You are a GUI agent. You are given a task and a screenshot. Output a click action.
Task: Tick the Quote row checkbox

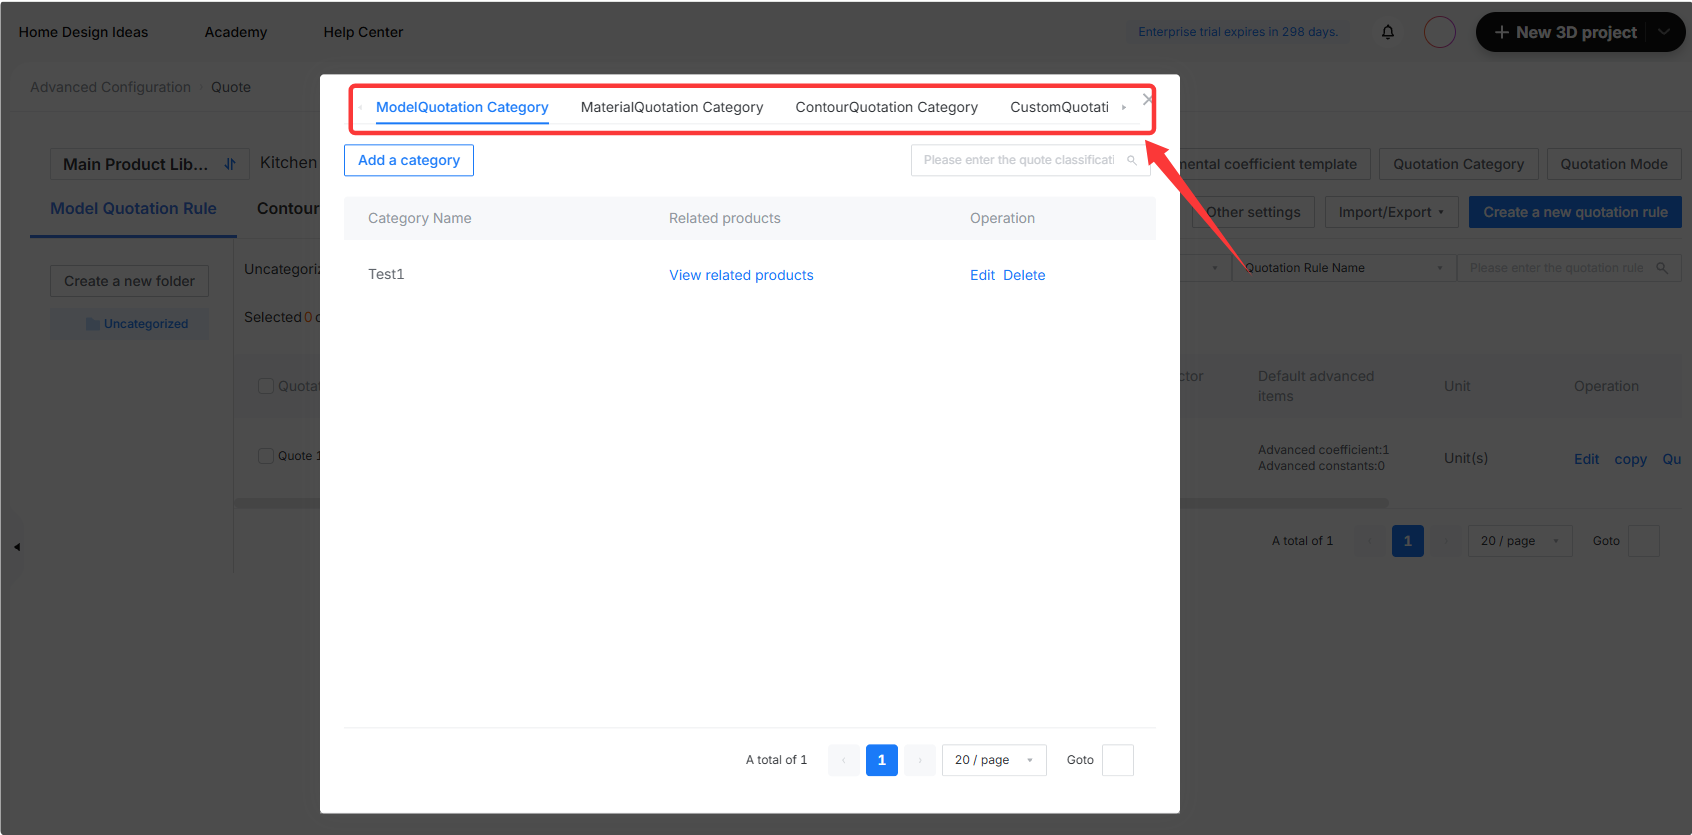pyautogui.click(x=266, y=456)
